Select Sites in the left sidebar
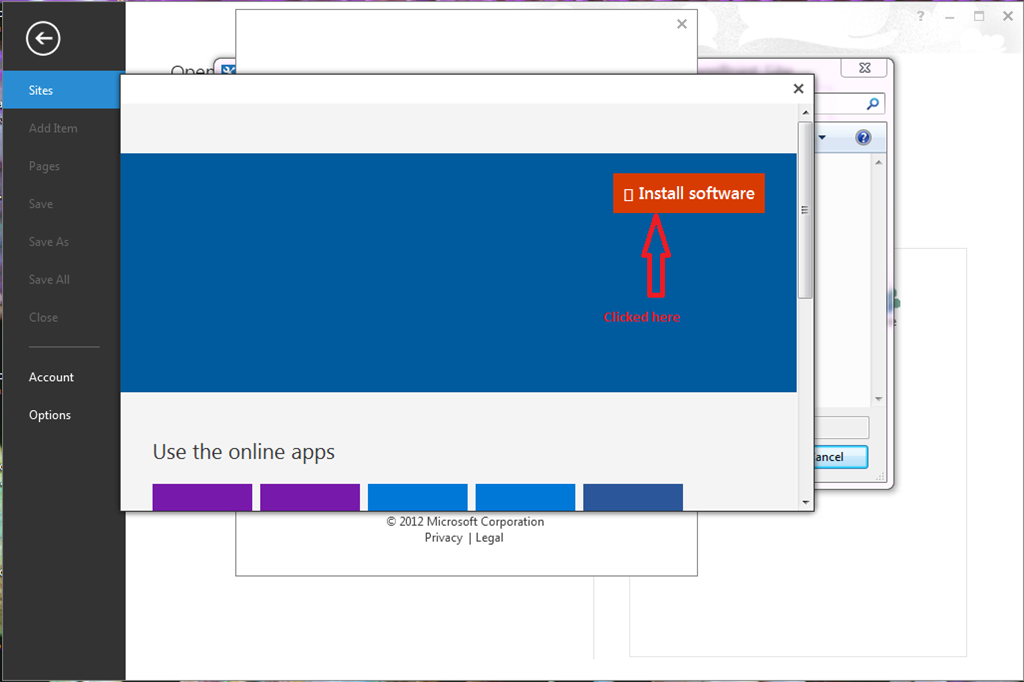 [63, 90]
